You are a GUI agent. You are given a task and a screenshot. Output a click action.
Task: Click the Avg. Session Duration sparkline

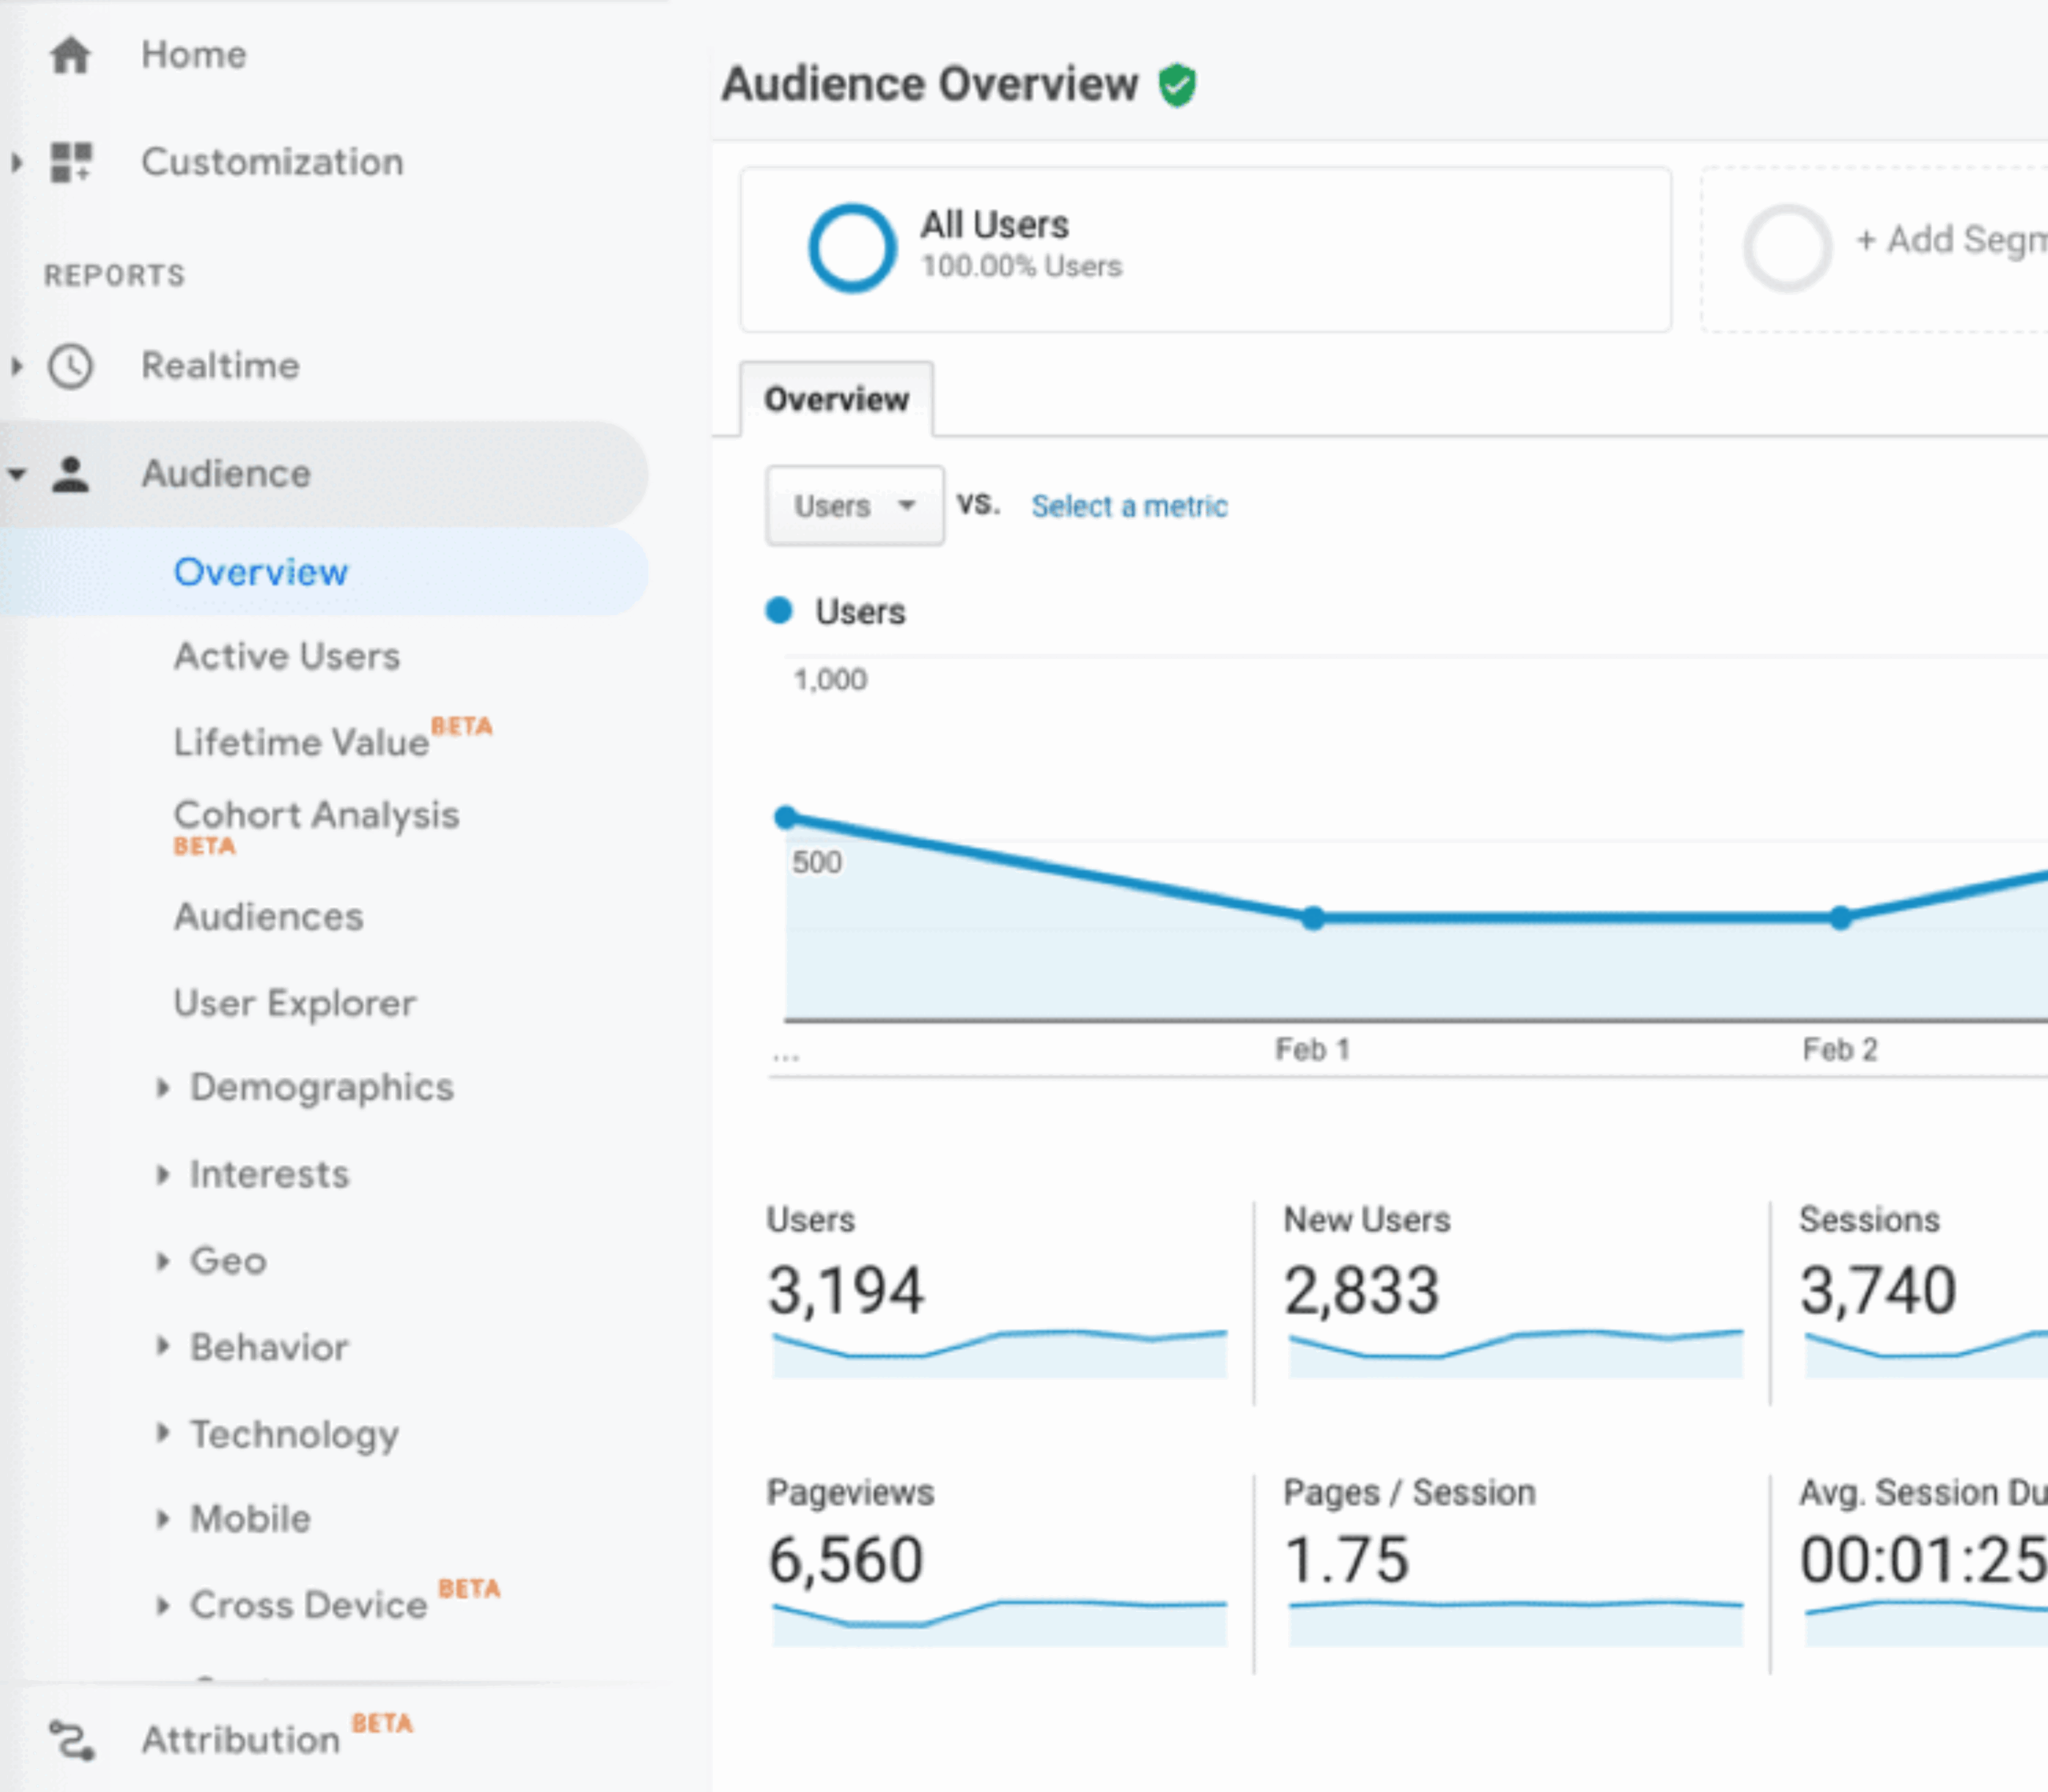[1926, 1623]
